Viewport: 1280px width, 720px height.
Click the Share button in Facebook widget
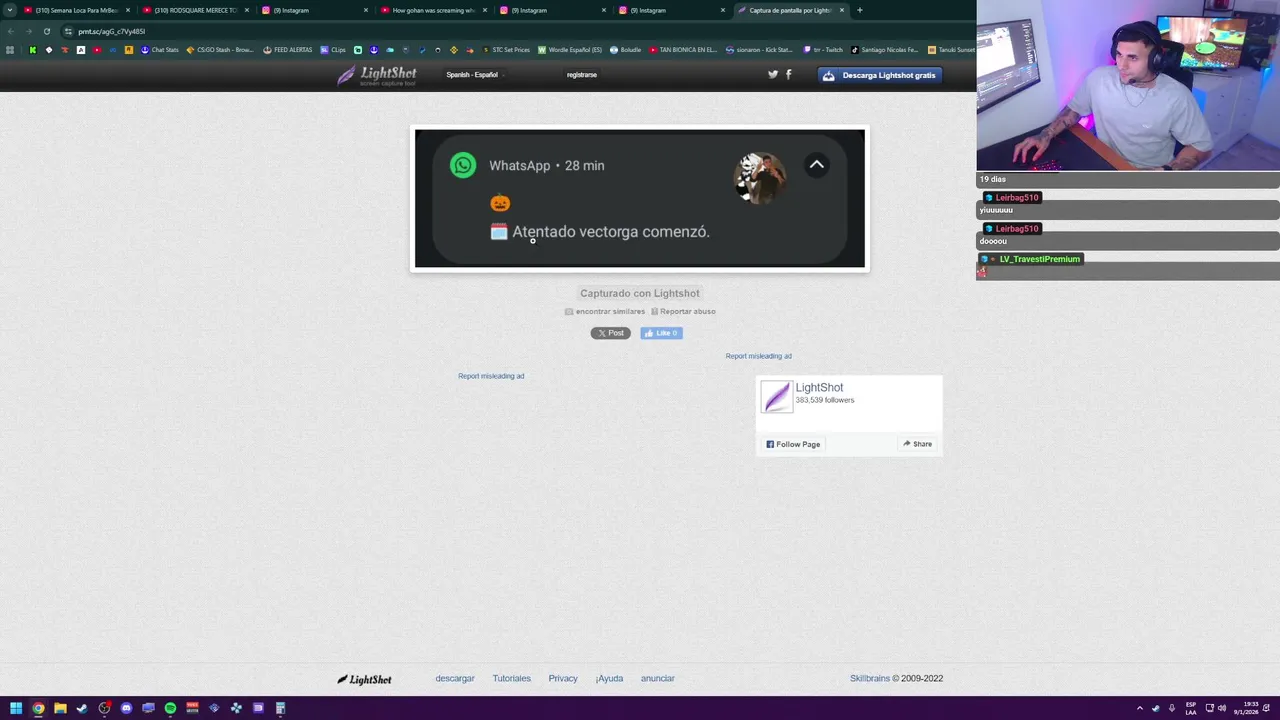(x=917, y=444)
